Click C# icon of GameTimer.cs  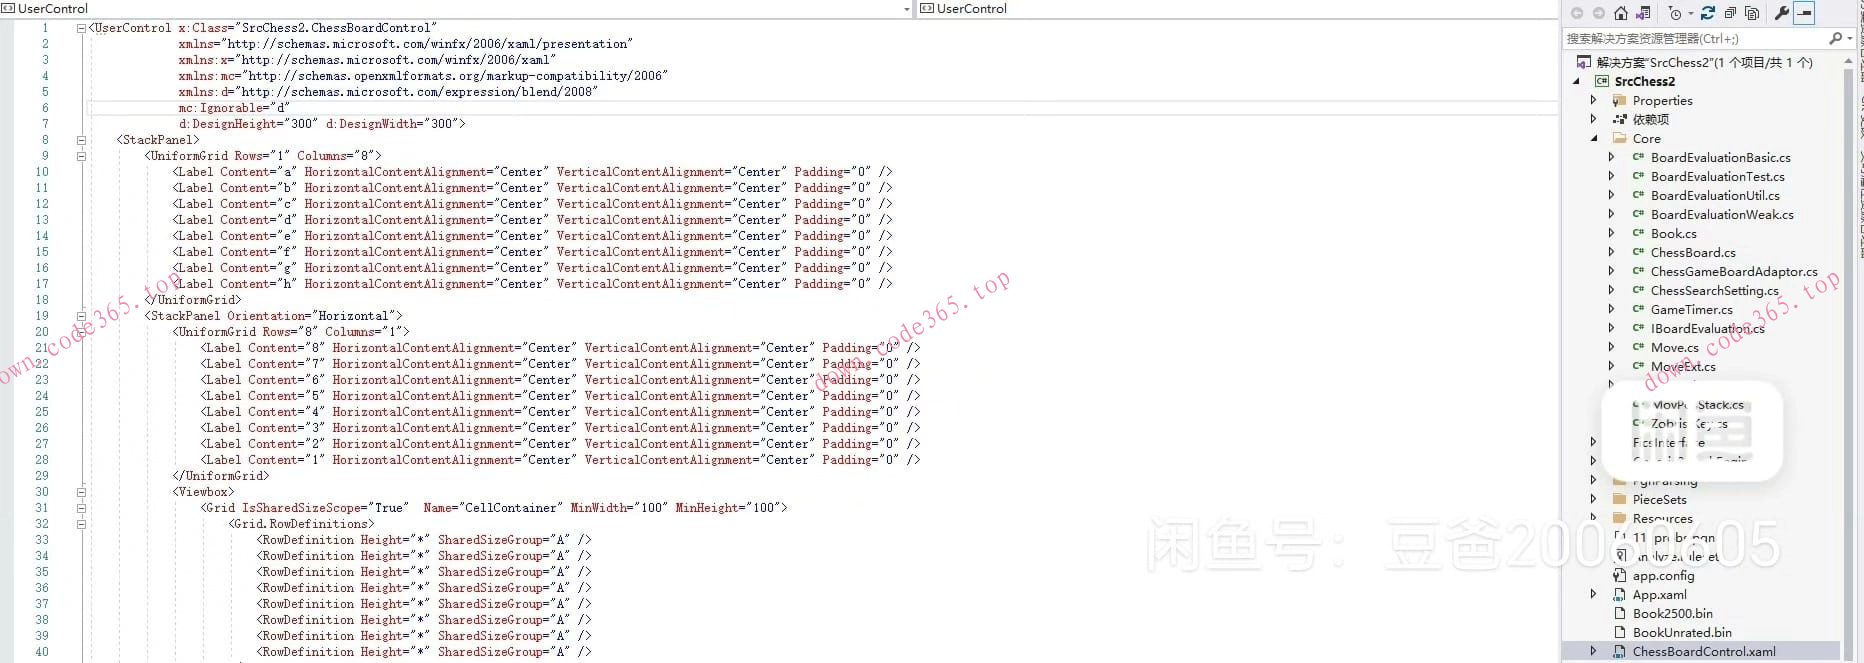[1638, 309]
